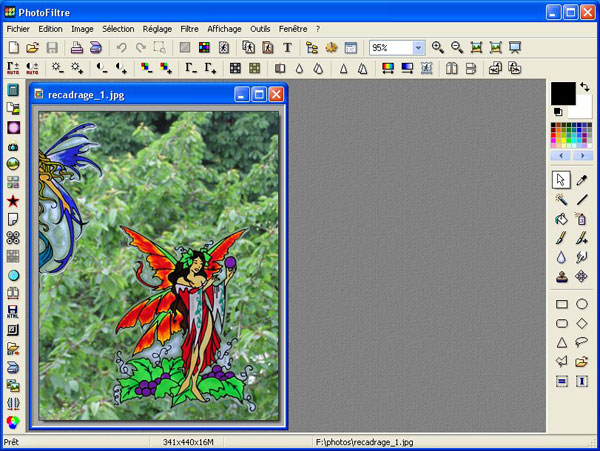Select the Clone stamp tool
Screen dimensions: 600x451
[561, 277]
